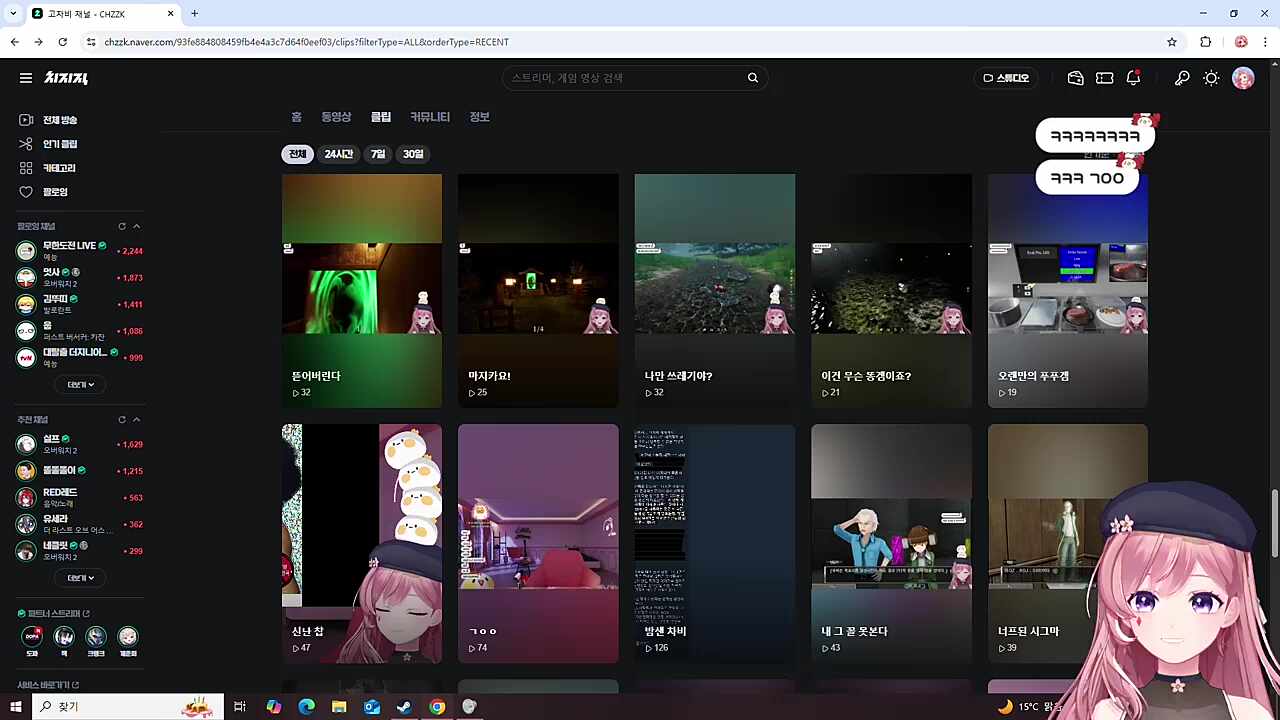The width and height of the screenshot is (1280, 720).
Task: Collapse the 추천 채널 section
Action: [x=137, y=420]
